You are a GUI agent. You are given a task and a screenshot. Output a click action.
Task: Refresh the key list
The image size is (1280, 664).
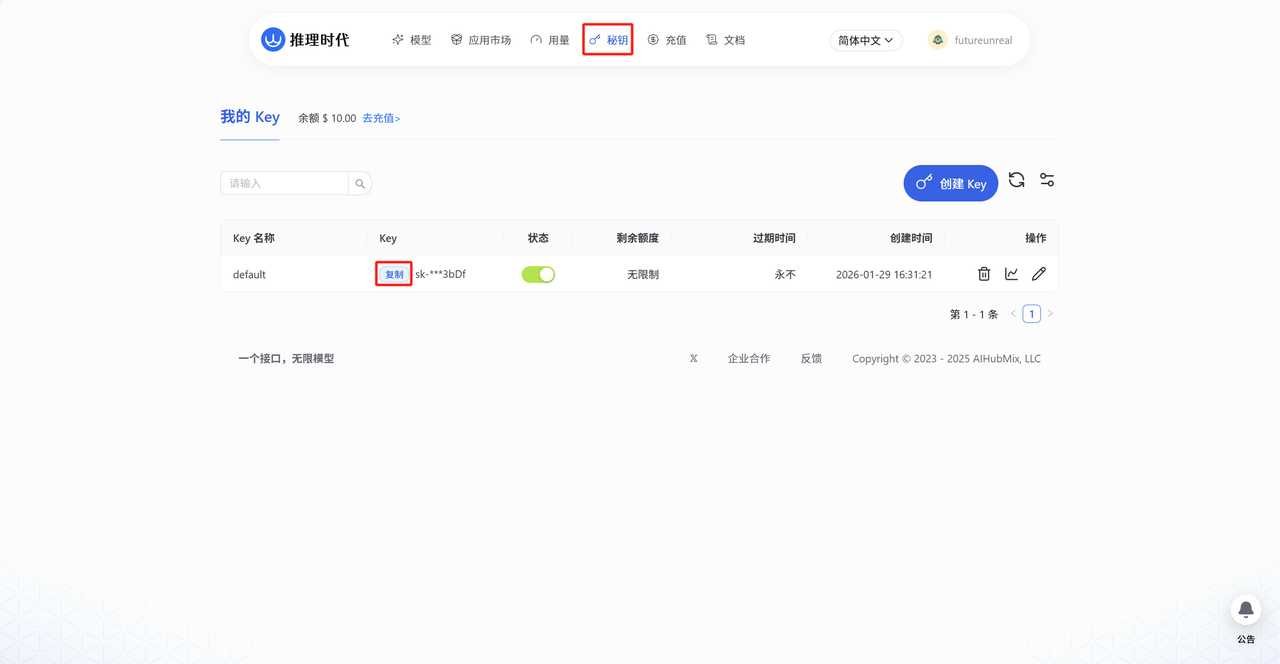1017,180
